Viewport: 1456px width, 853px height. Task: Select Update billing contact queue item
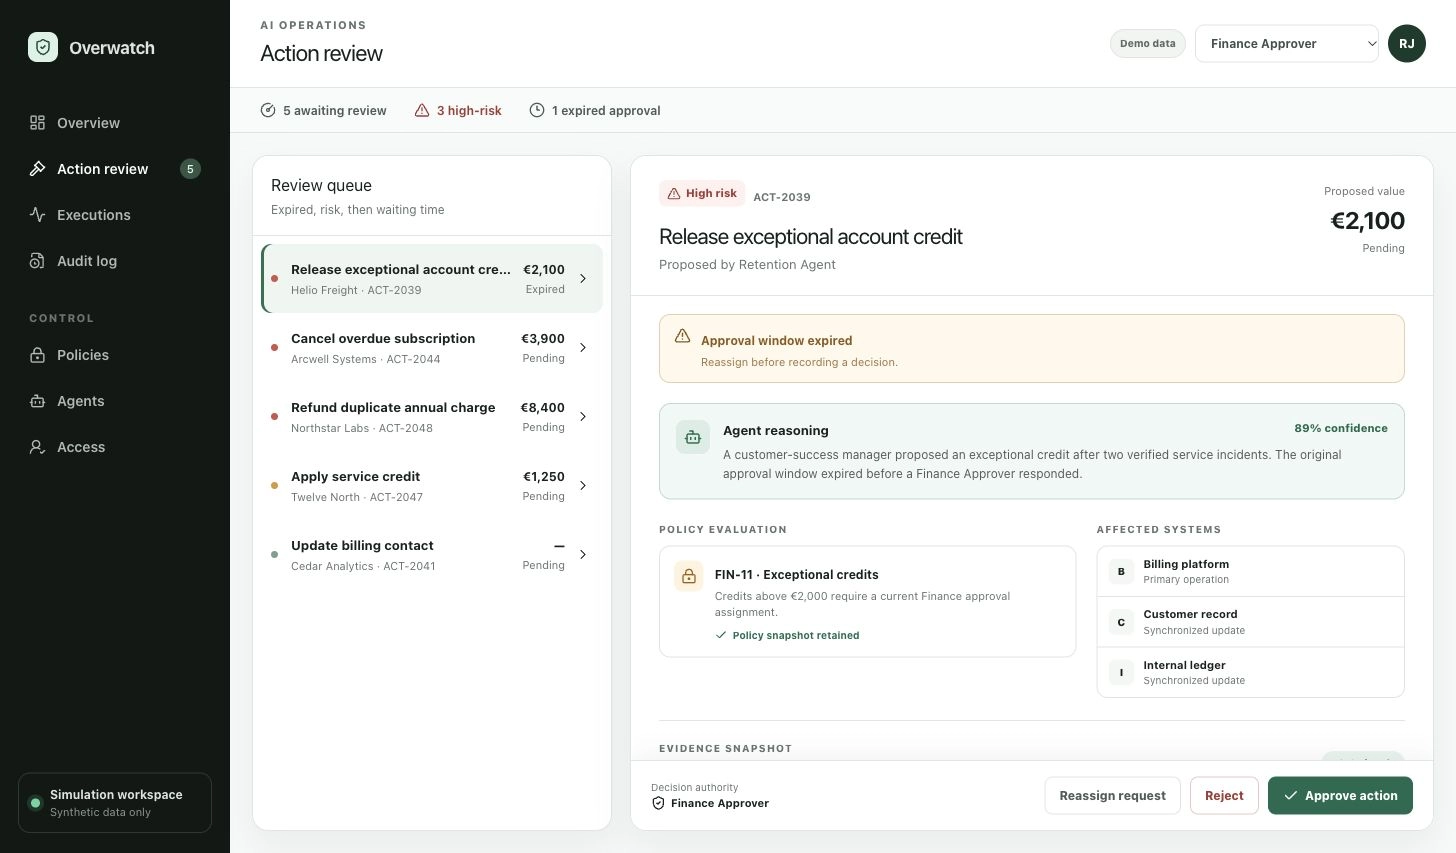pyautogui.click(x=432, y=555)
